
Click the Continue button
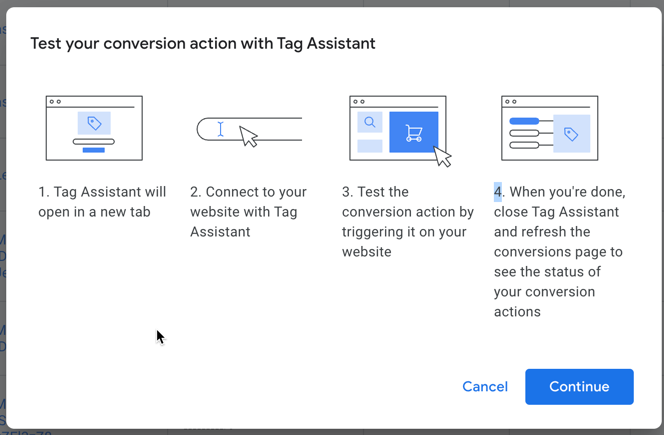tap(579, 387)
